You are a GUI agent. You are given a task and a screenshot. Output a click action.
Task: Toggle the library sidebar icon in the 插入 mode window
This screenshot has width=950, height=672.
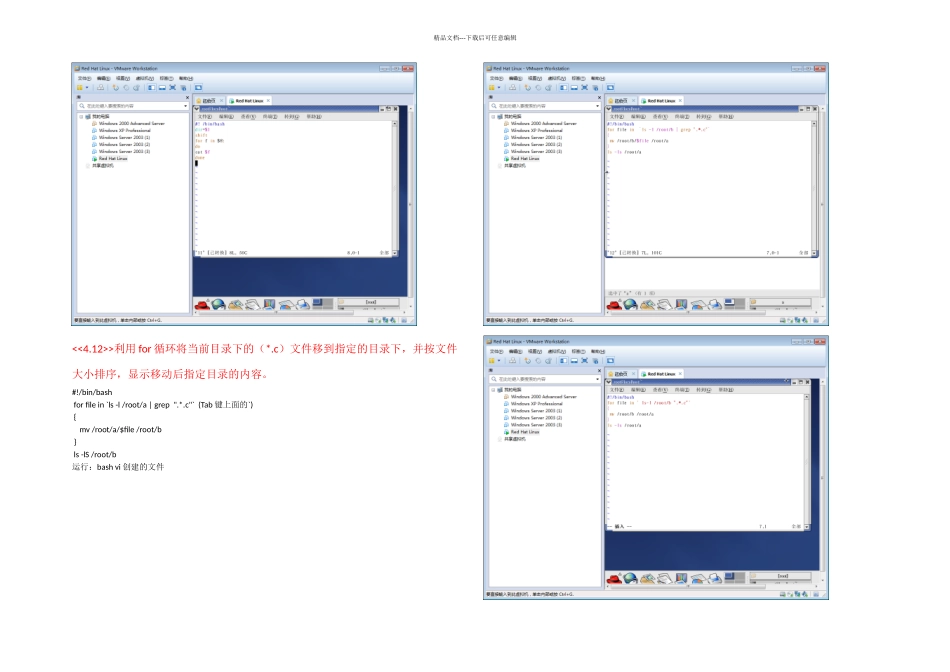coord(563,361)
